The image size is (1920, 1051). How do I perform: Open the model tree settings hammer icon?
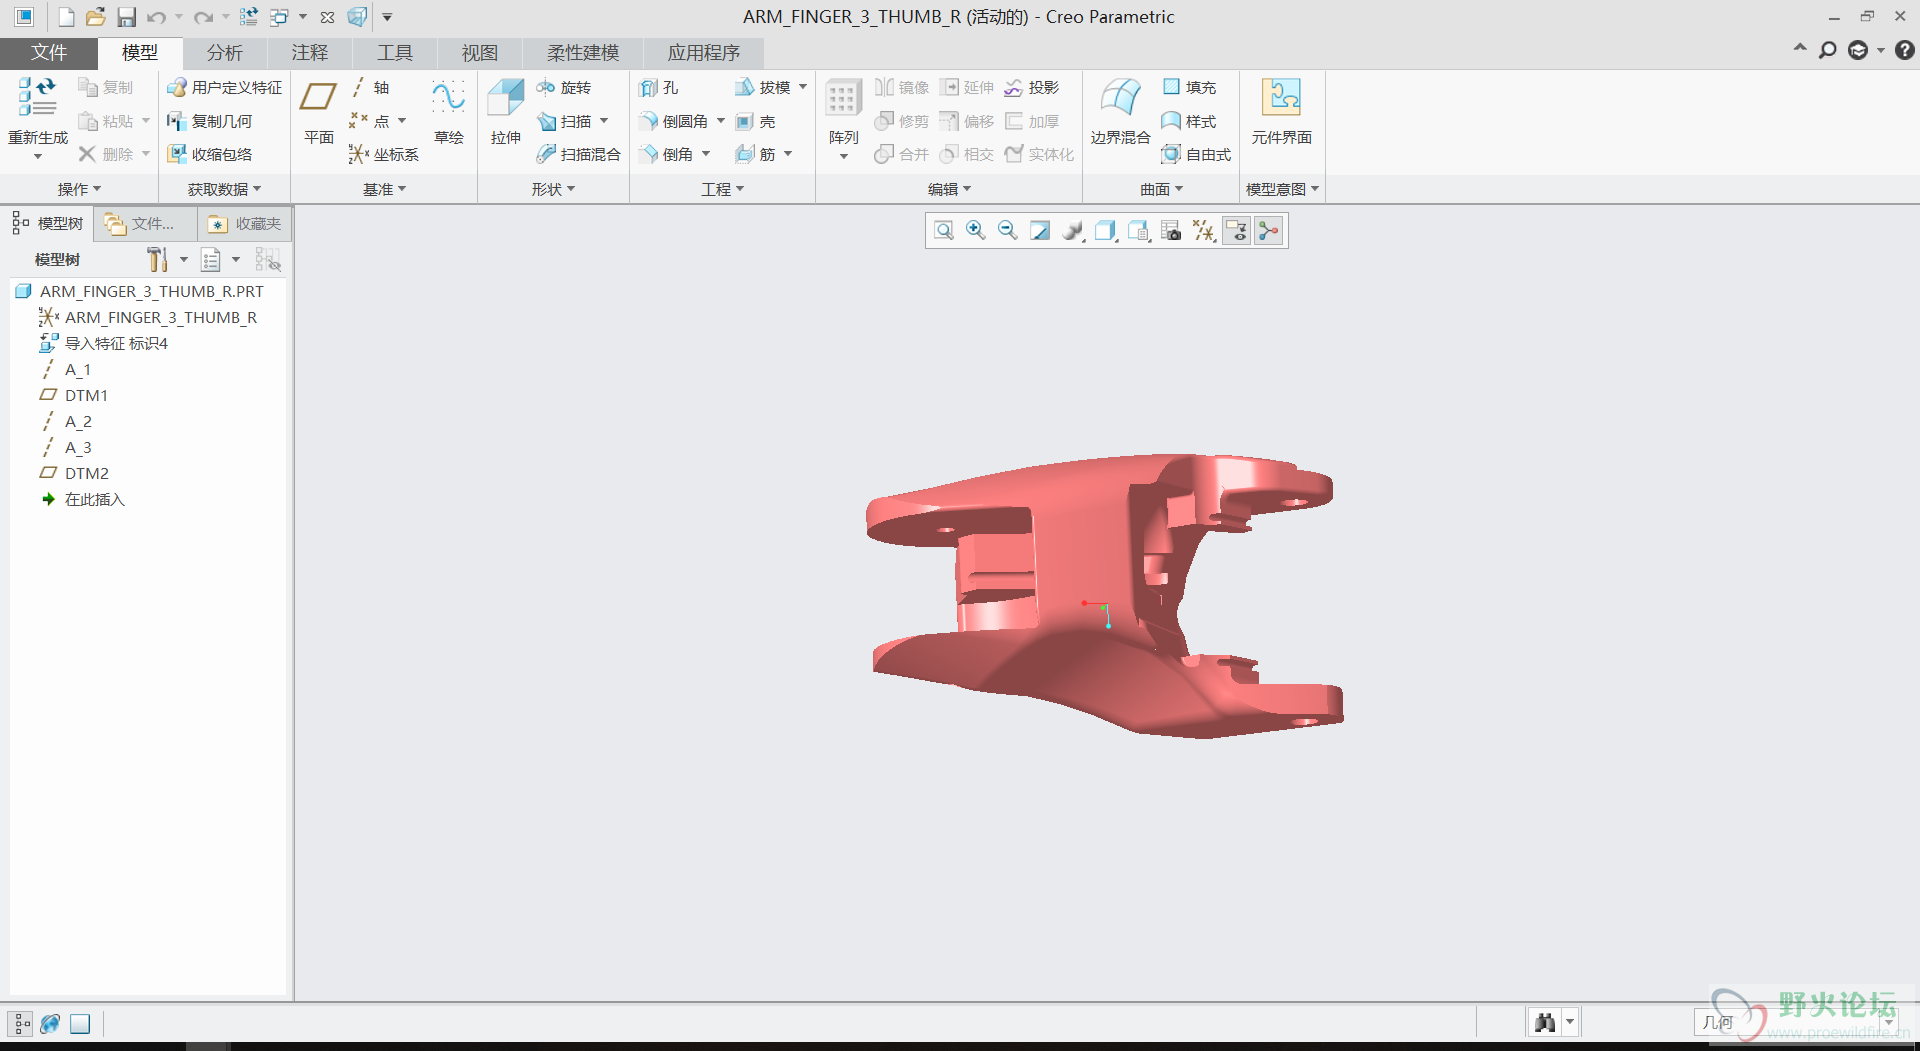(157, 260)
